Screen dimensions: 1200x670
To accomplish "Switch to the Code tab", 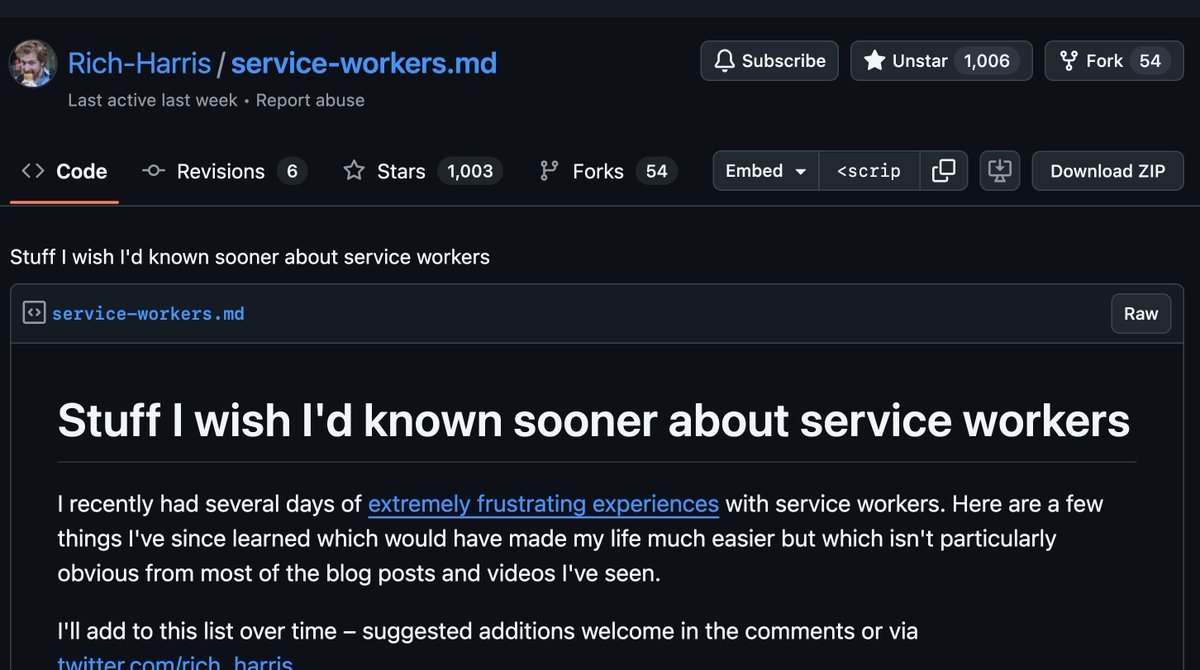I will 64,171.
